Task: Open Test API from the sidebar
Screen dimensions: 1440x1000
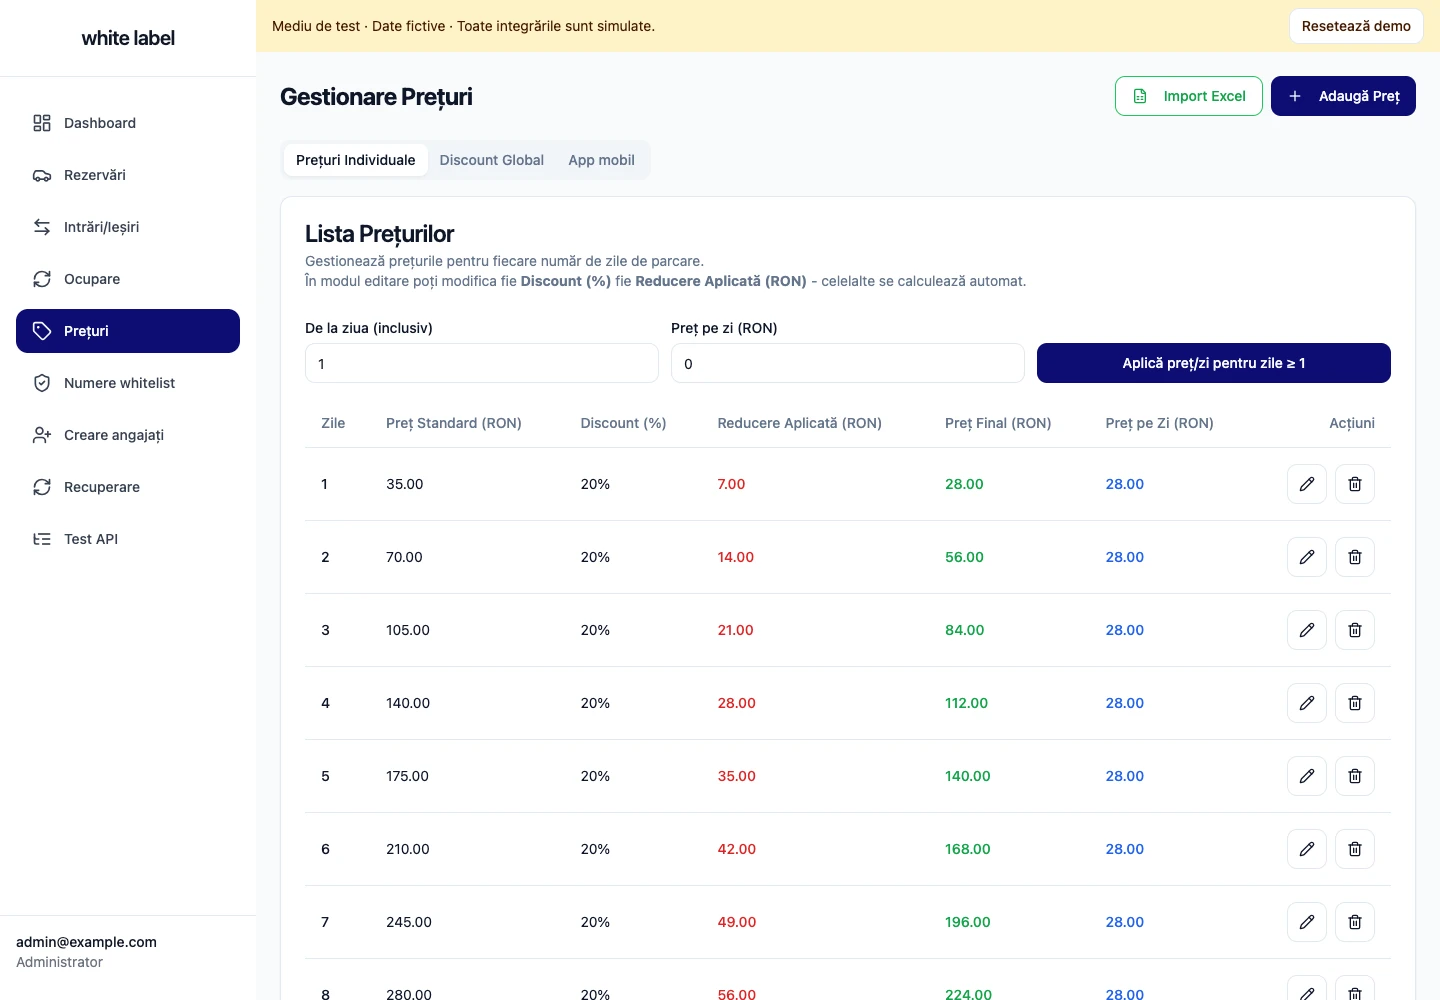Action: [x=128, y=539]
